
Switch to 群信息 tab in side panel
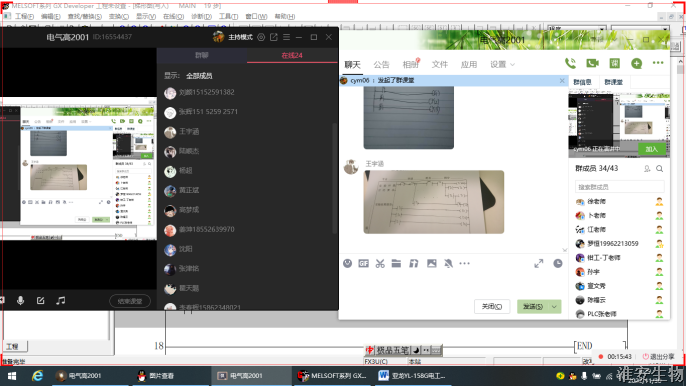point(582,82)
